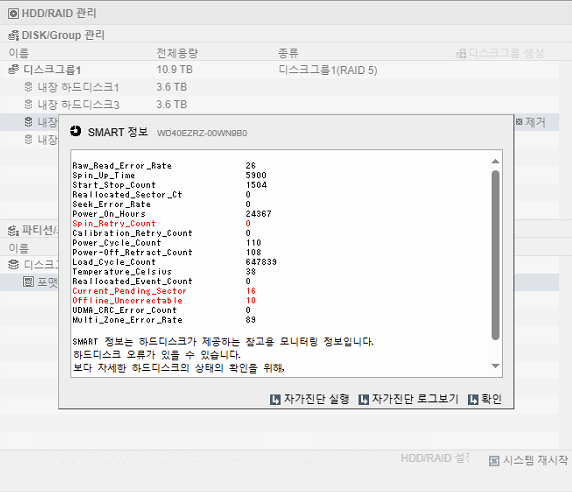
Task: Click the 내장 하드디스크3 disk icon
Action: click(x=28, y=104)
